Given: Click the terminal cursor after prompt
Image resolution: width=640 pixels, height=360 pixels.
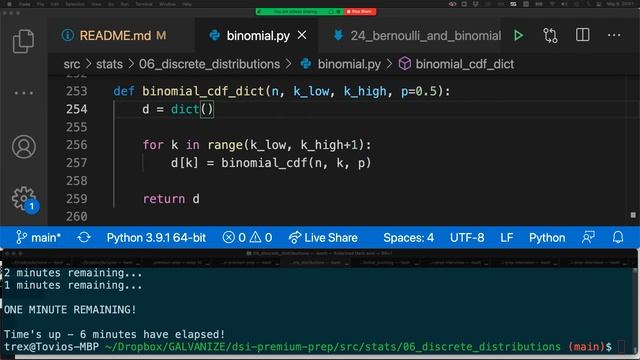Looking at the screenshot, I should coord(621,347).
